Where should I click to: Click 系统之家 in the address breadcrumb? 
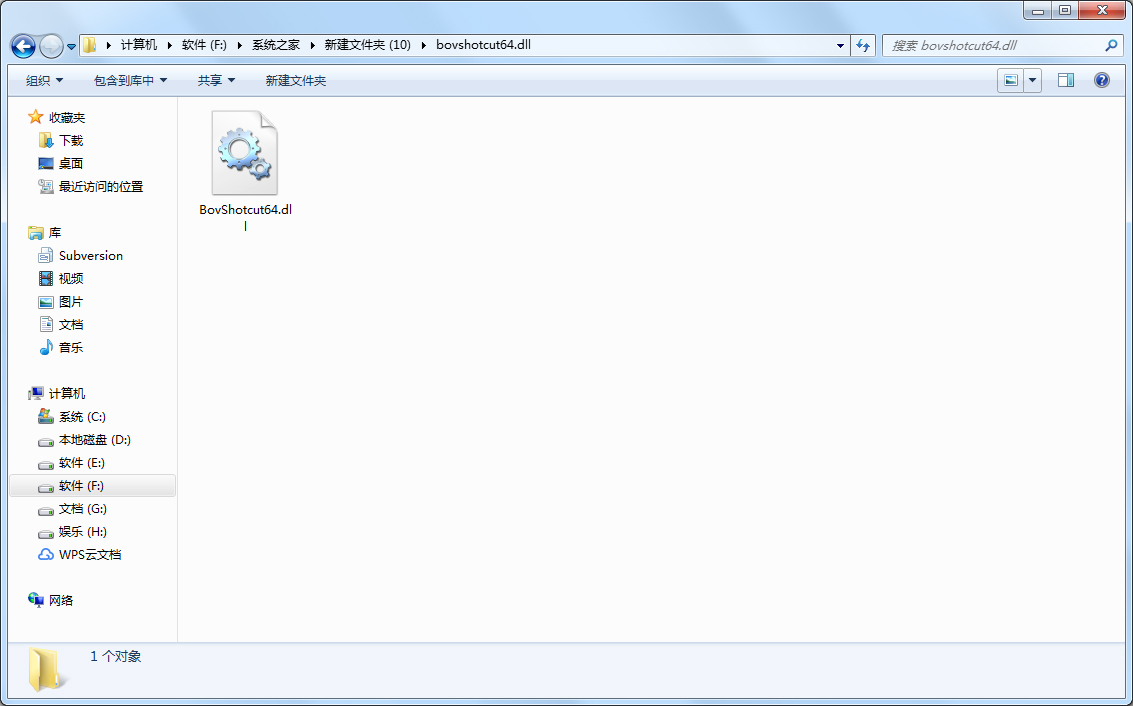pos(275,45)
